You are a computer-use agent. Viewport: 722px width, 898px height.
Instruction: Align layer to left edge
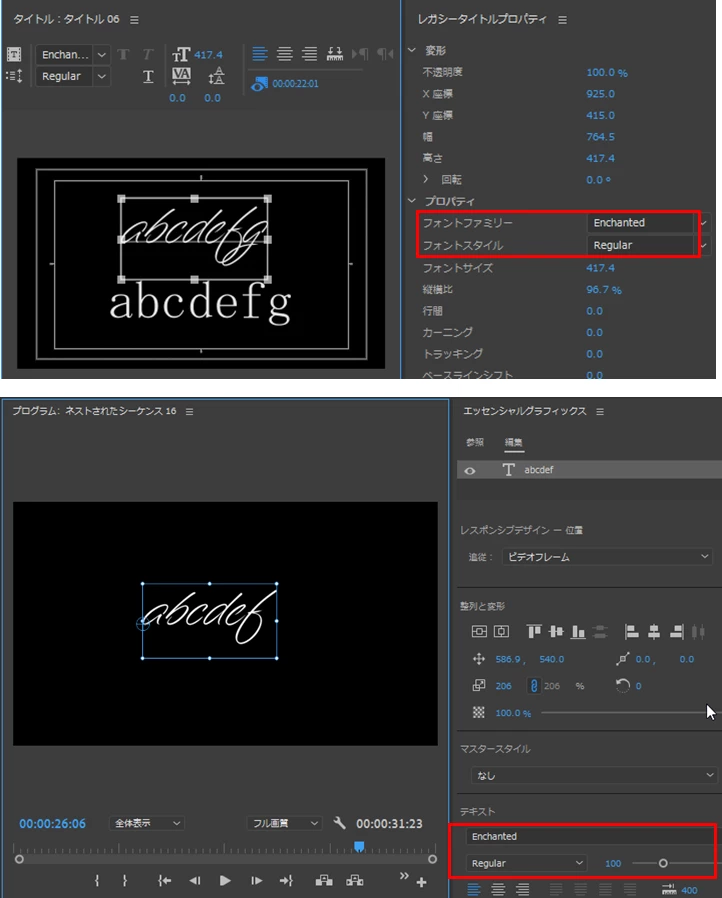[x=632, y=632]
